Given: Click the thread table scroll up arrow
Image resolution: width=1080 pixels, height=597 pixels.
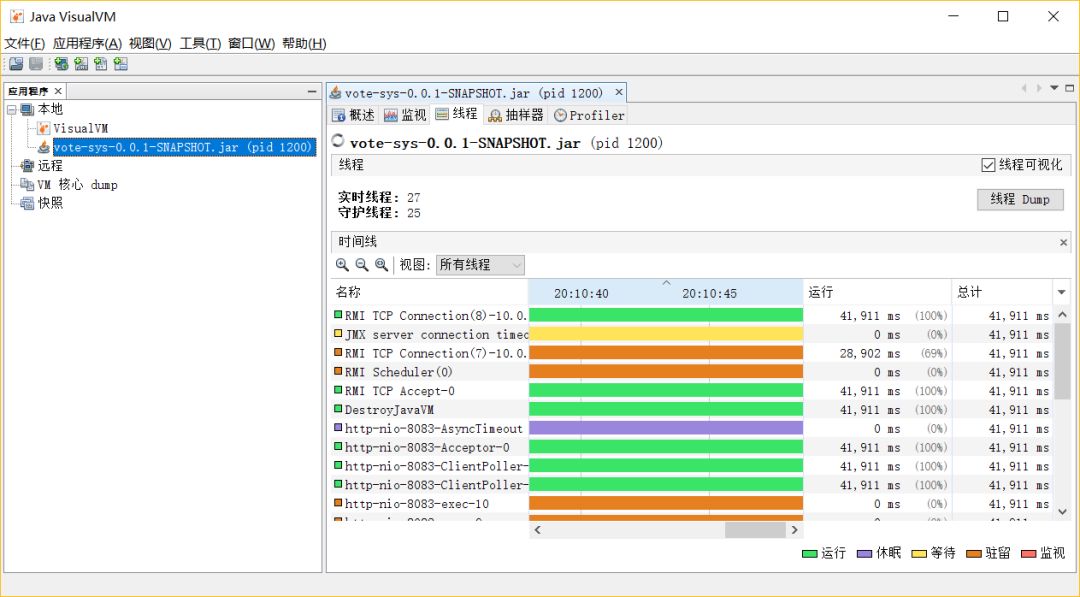Looking at the screenshot, I should 1062,315.
